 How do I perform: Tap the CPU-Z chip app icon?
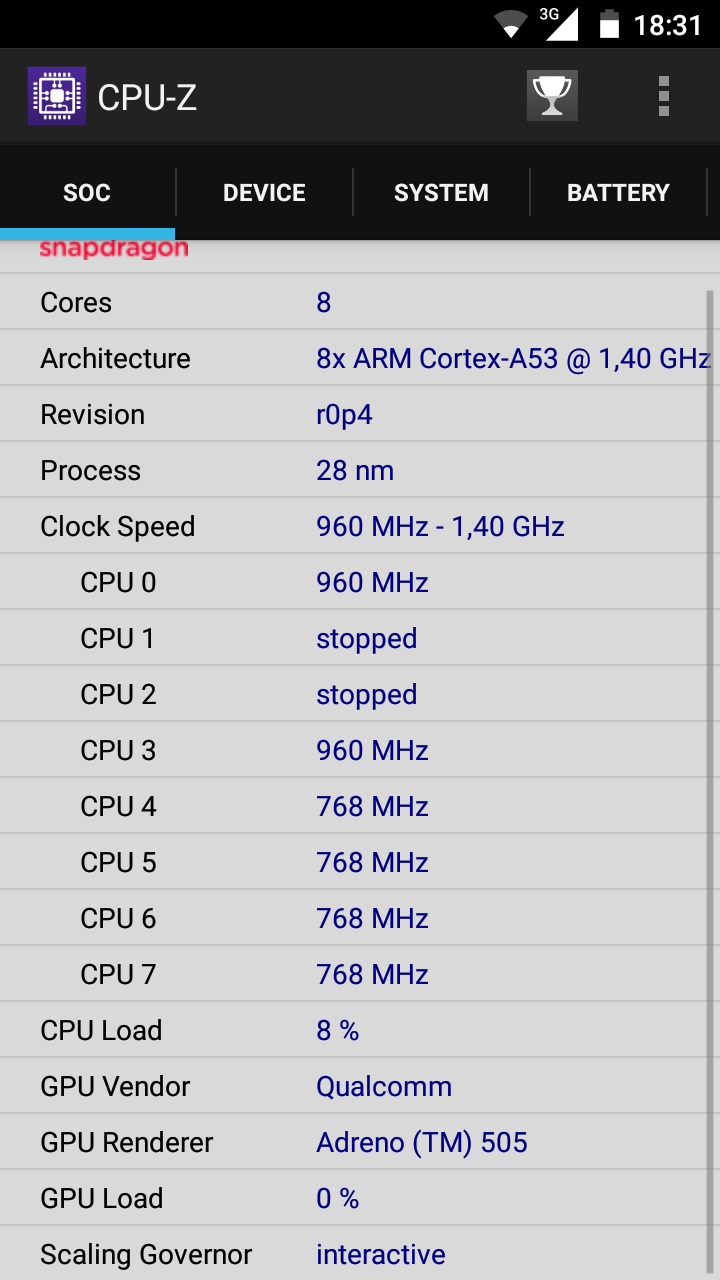[57, 97]
